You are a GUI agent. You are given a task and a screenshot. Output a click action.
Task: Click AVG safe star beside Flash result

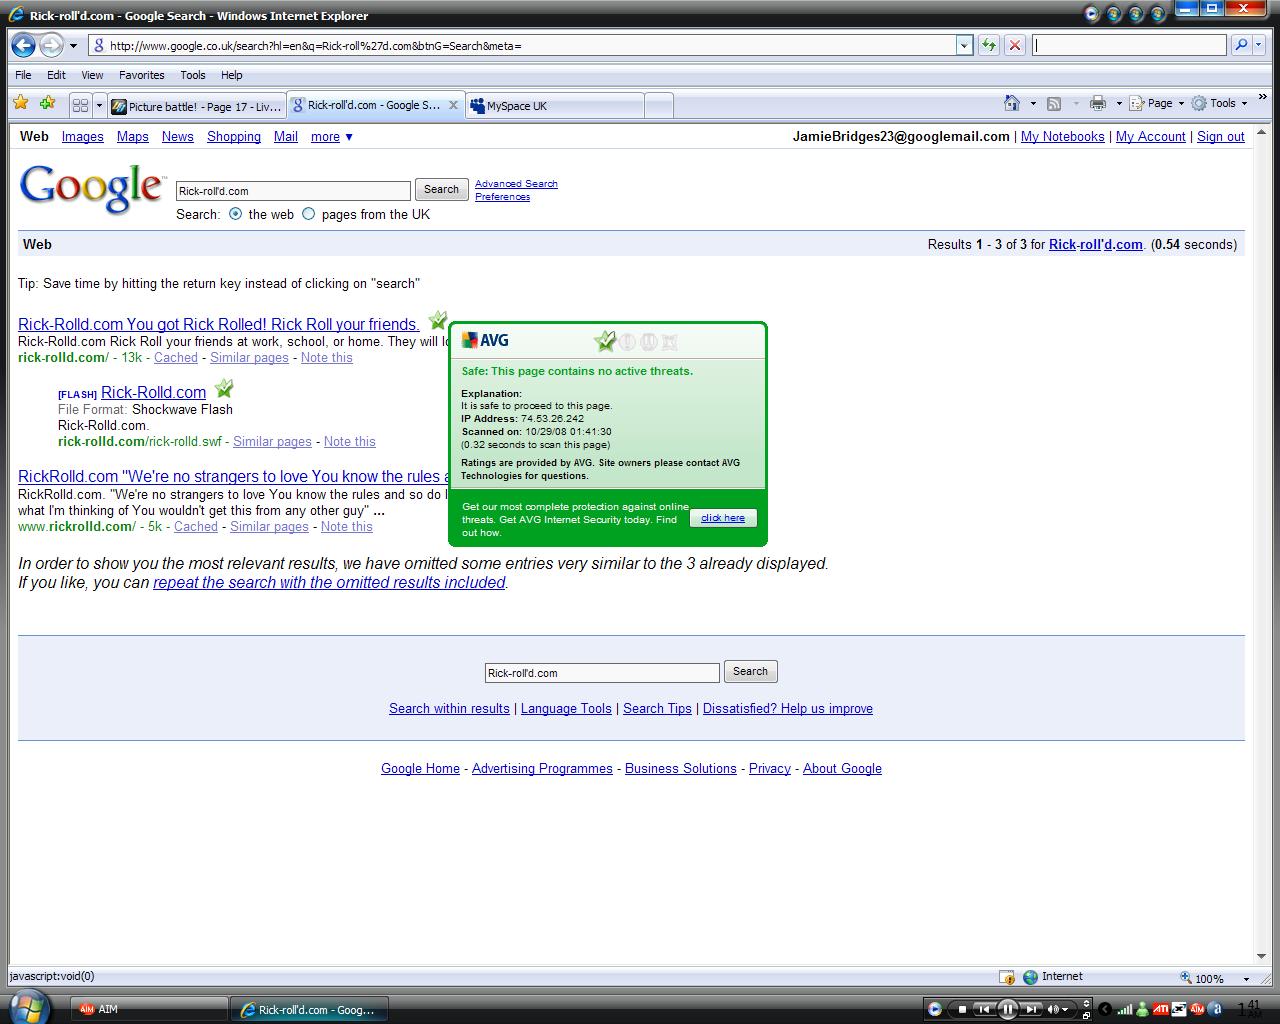[x=224, y=388]
